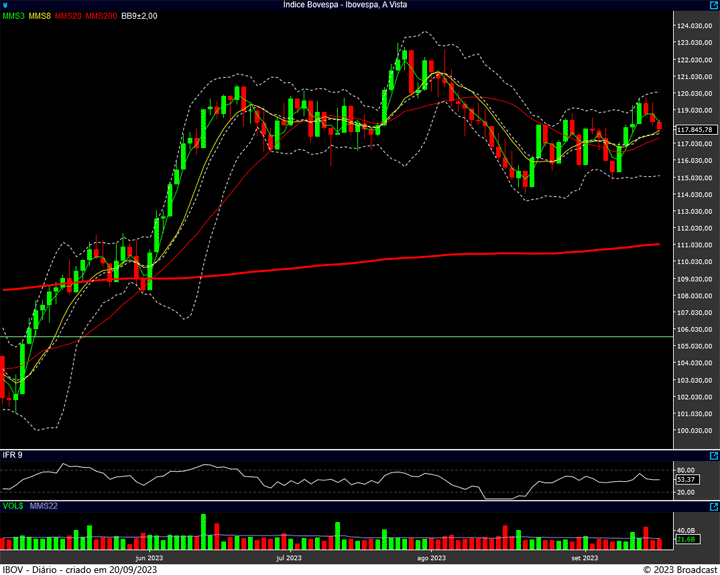
Task: Click the Índice Bovespa chart title bar
Action: (x=359, y=5)
